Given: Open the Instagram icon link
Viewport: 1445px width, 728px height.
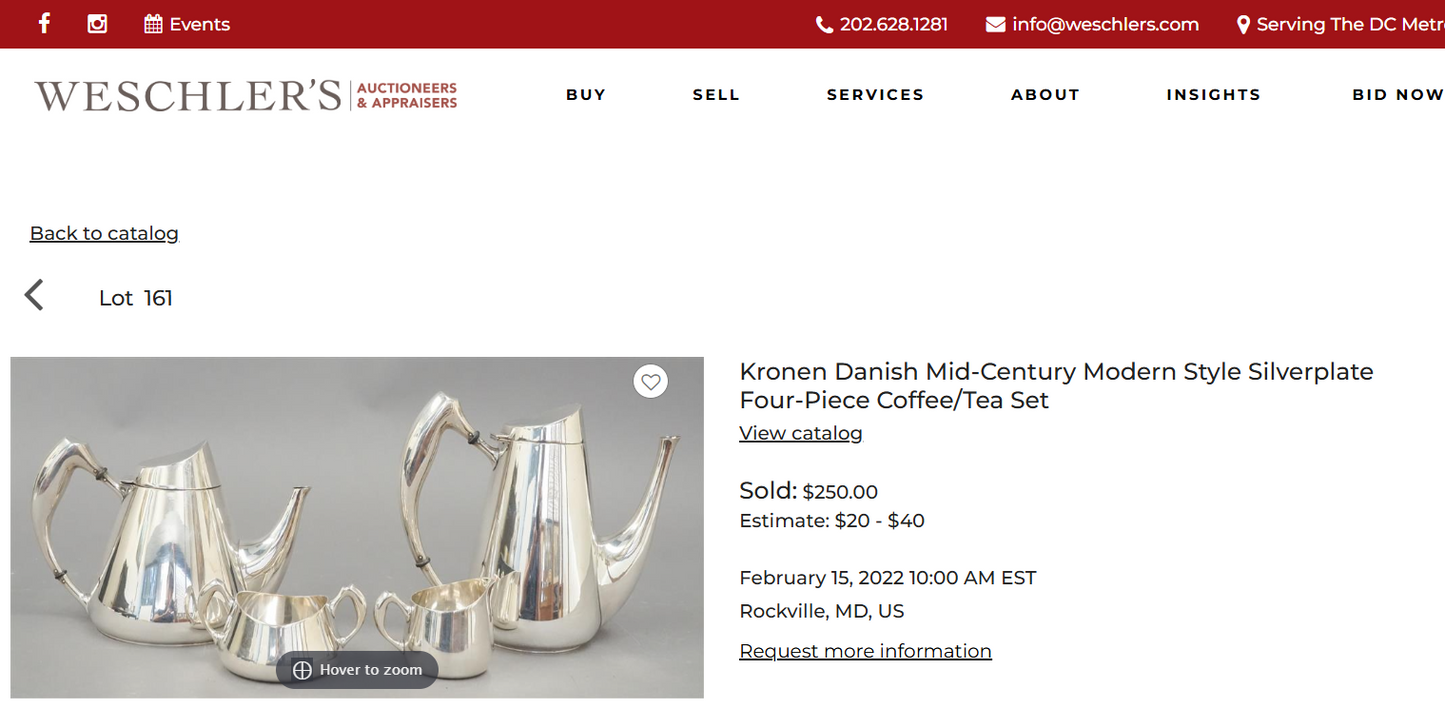Looking at the screenshot, I should [97, 23].
